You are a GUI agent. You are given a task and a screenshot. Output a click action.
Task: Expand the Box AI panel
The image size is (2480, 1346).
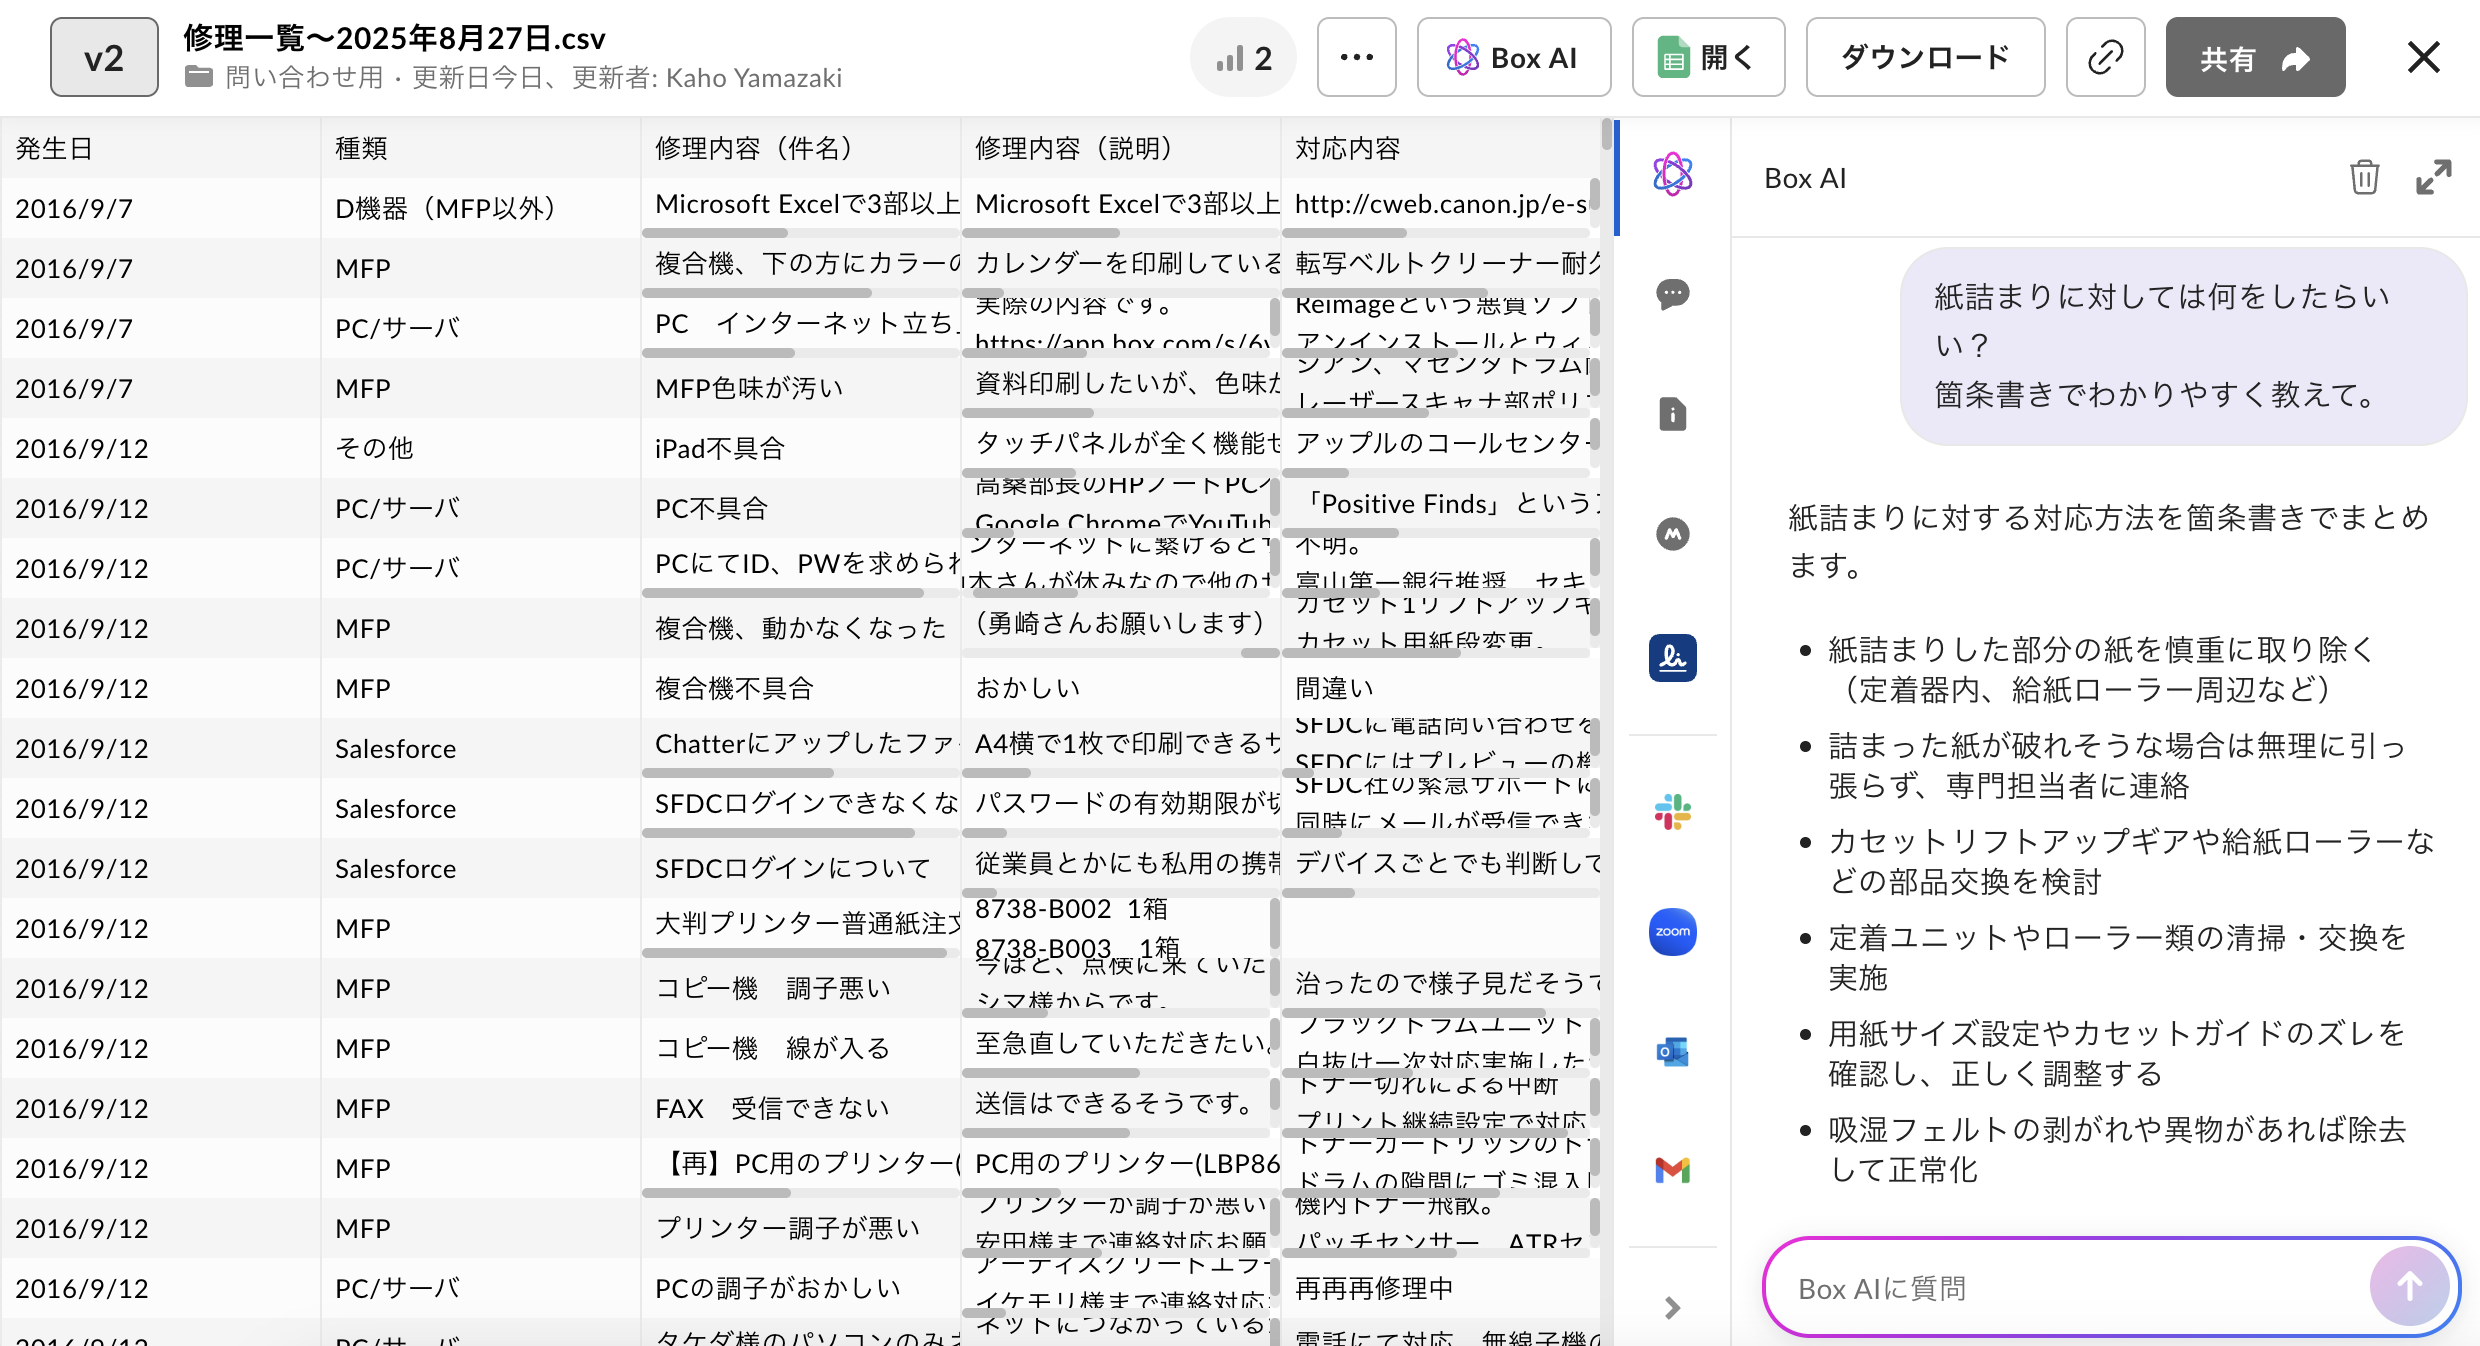(2433, 177)
